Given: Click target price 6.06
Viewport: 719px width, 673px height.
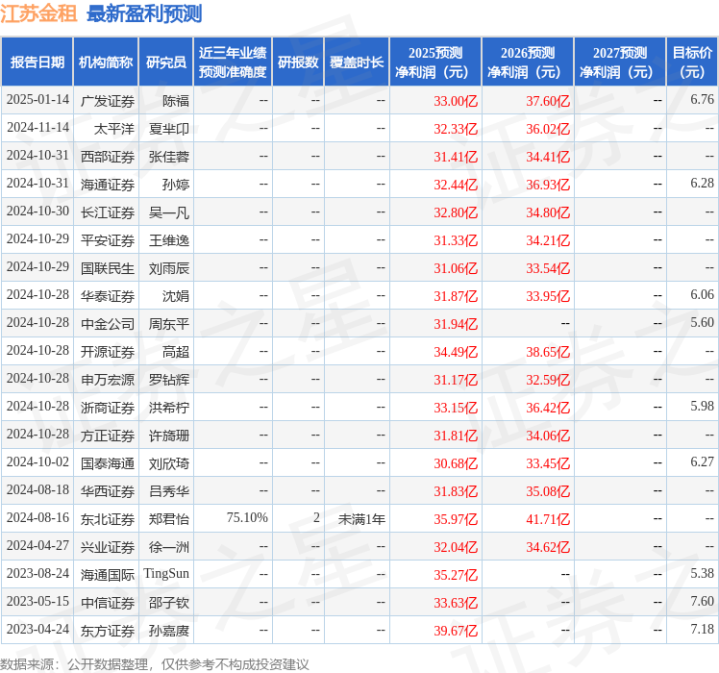Looking at the screenshot, I should point(702,295).
